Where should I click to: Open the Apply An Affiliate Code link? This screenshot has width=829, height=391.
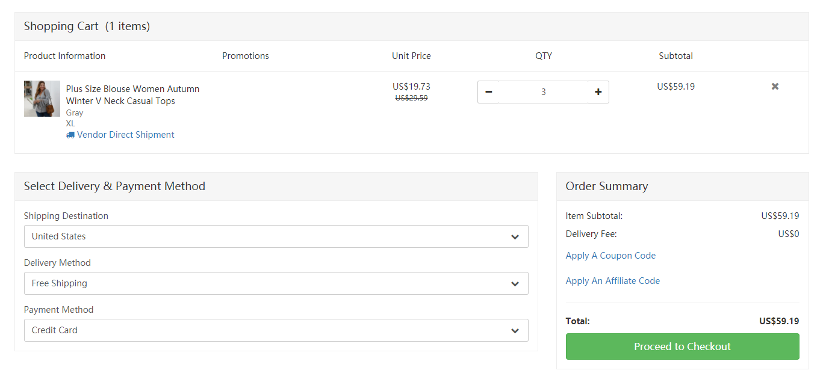tap(612, 281)
